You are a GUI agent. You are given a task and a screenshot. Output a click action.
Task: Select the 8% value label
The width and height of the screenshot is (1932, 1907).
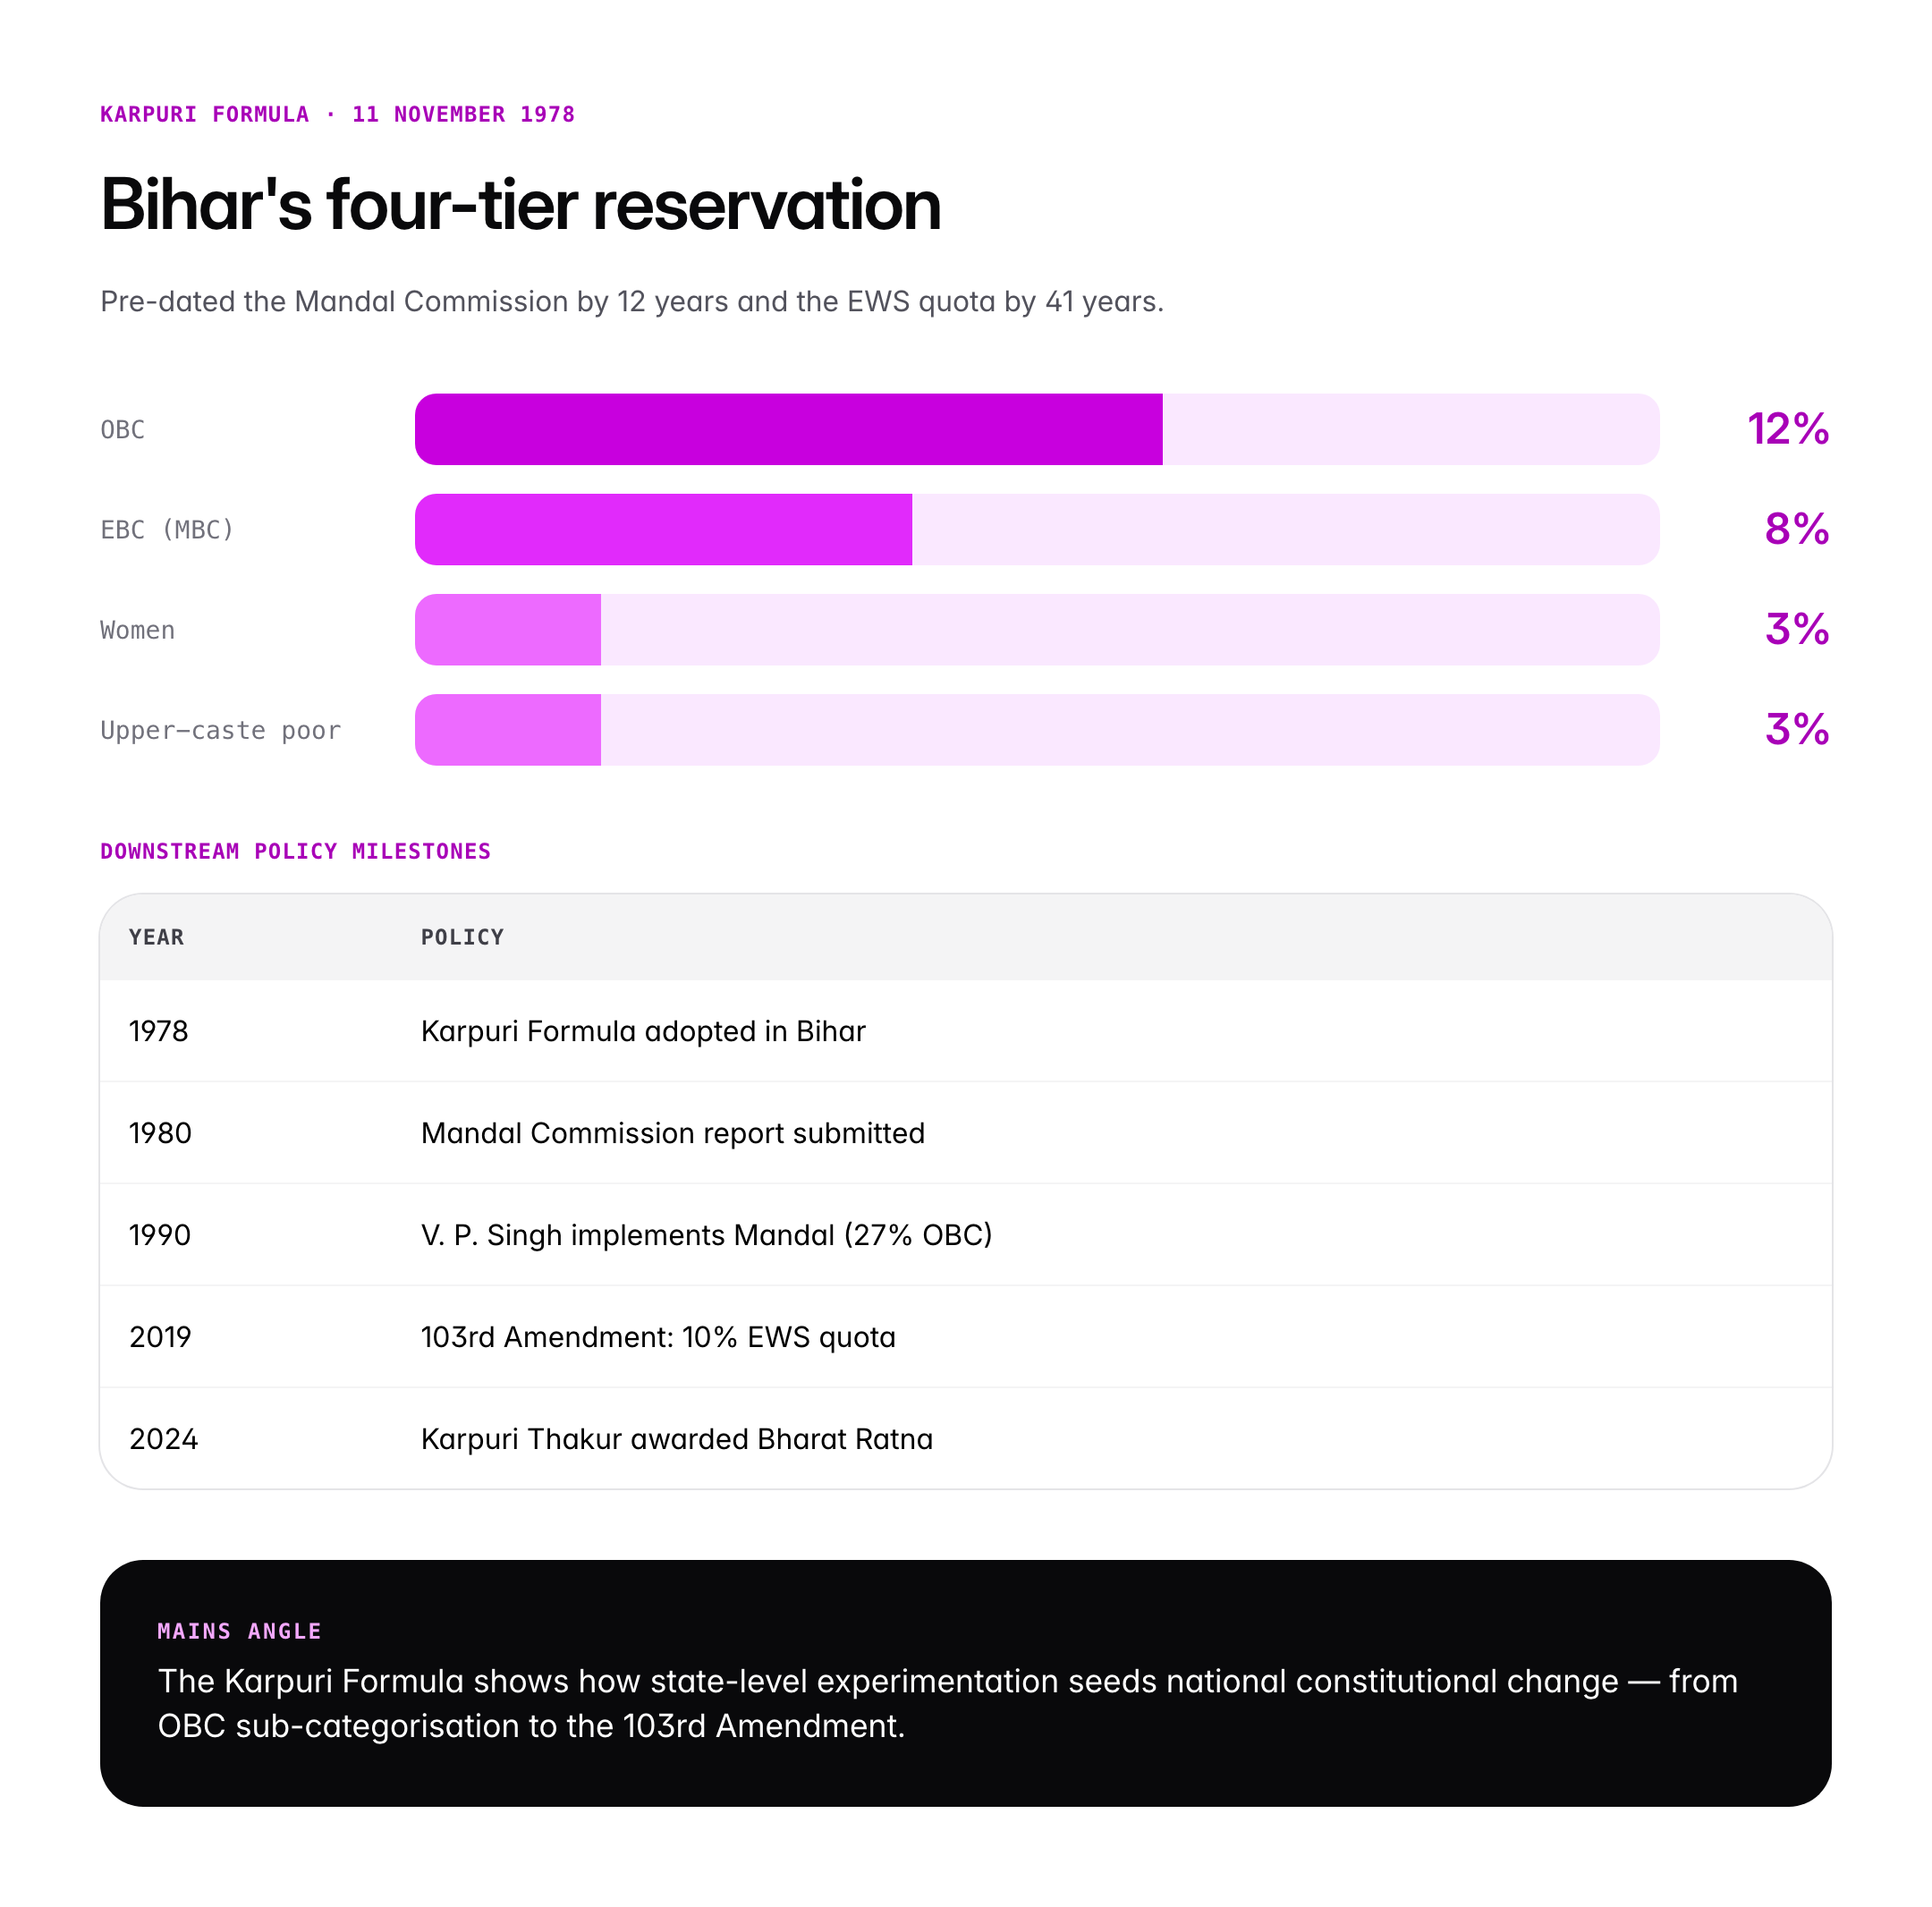click(x=1796, y=529)
